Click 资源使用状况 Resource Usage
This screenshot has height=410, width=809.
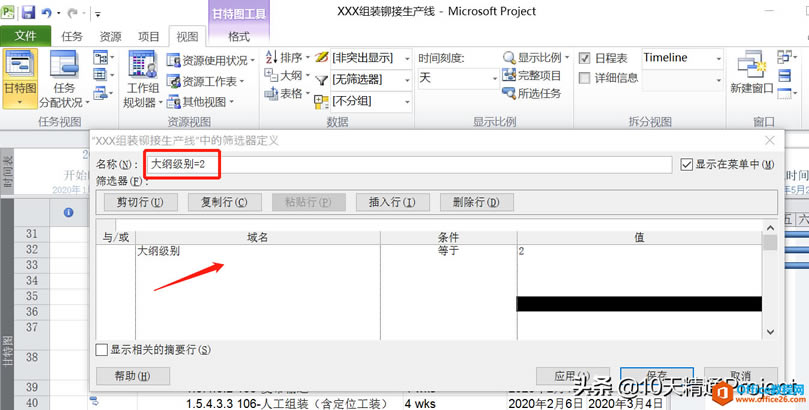point(211,60)
